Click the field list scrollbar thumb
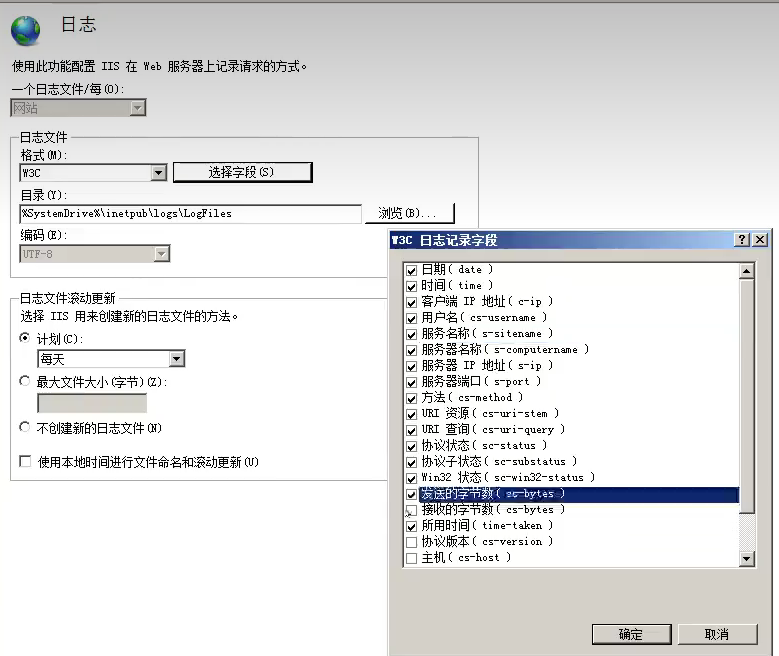 click(746, 396)
